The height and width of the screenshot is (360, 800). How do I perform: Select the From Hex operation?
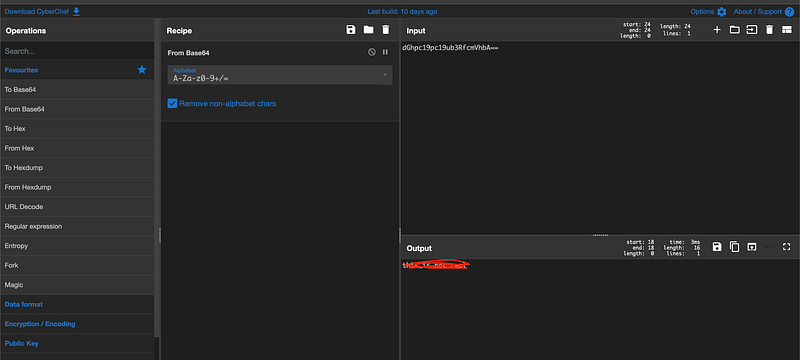(x=77, y=148)
